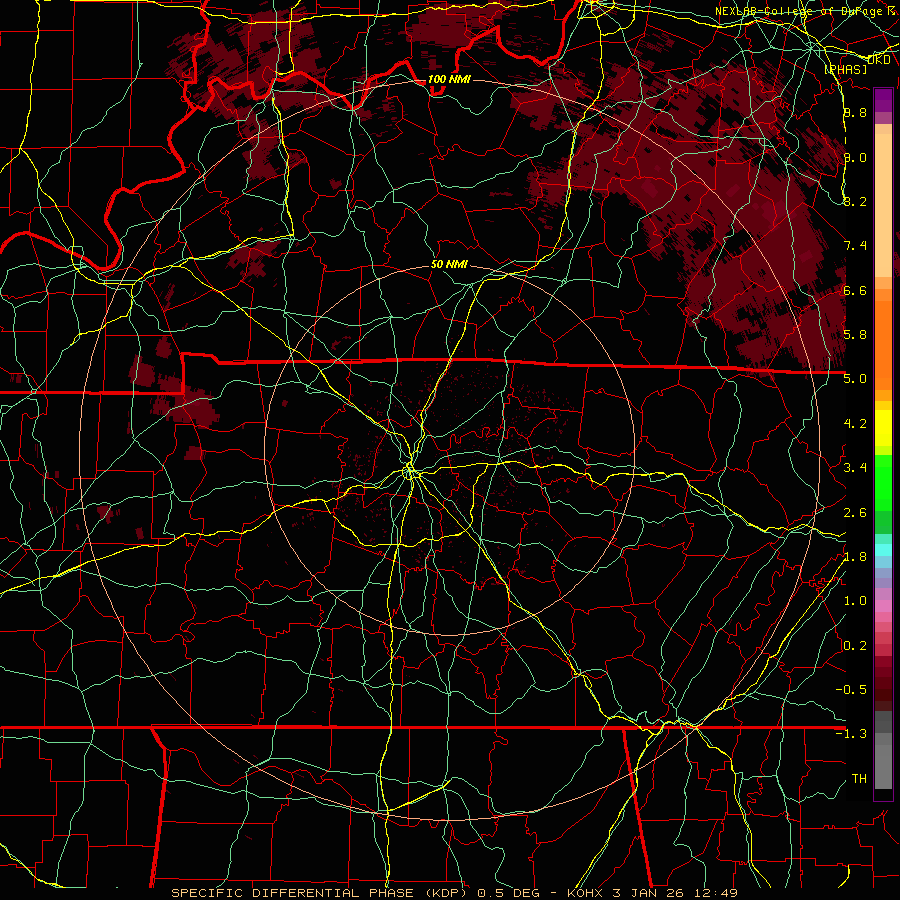The image size is (900, 900).
Task: Click the 5.8 value on color scale
Action: click(855, 335)
